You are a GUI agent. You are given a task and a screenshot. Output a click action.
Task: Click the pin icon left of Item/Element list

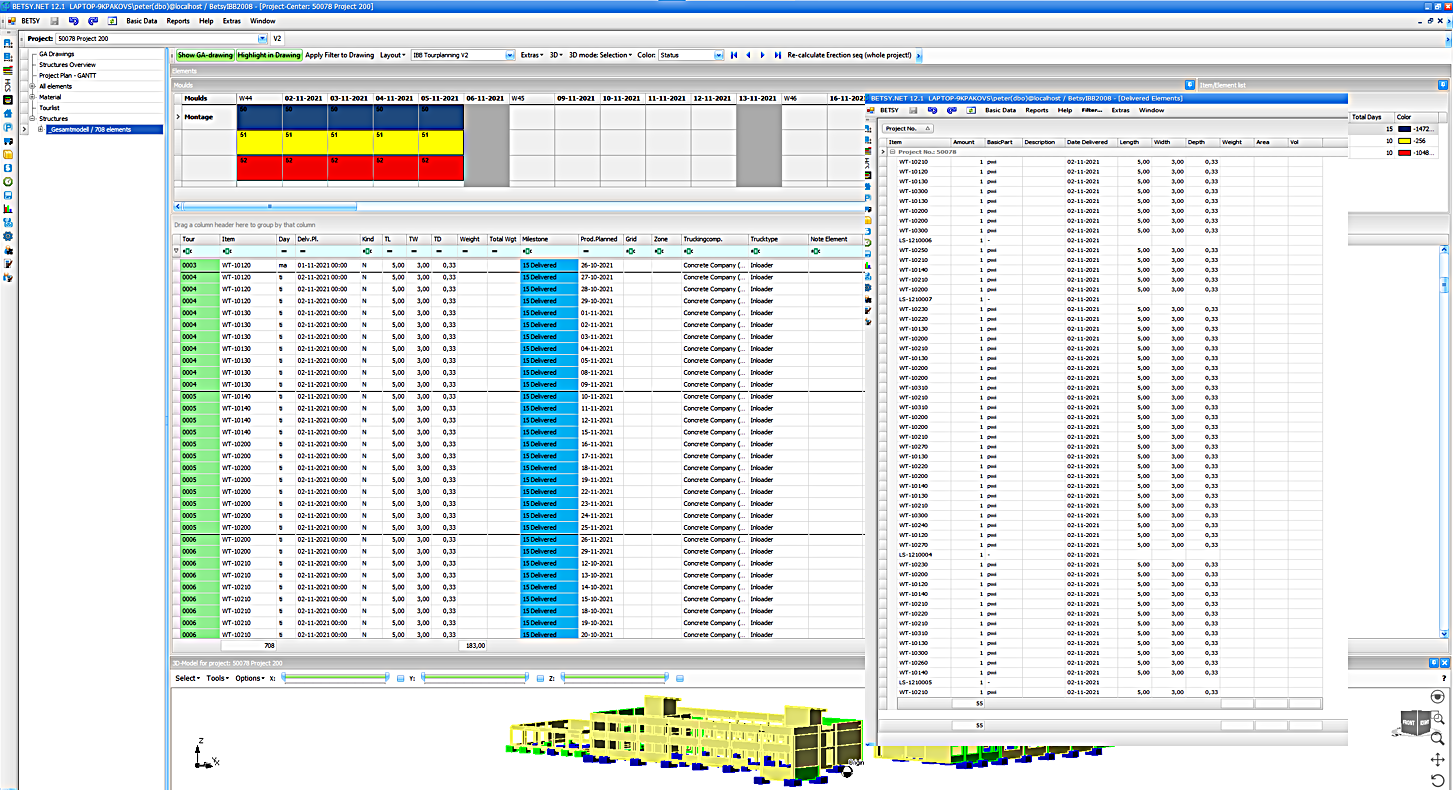[1190, 85]
